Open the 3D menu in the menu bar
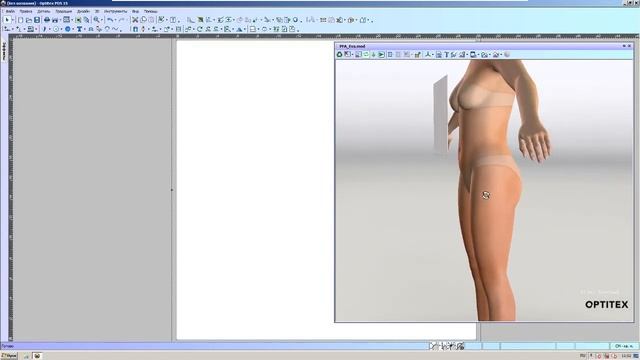 [97, 11]
